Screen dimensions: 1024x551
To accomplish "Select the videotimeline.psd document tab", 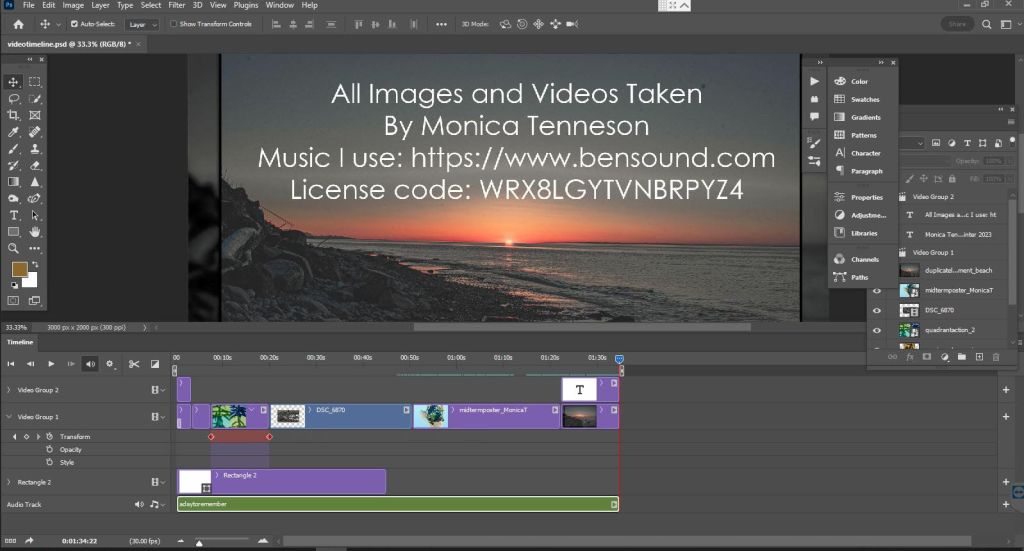I will pos(70,44).
